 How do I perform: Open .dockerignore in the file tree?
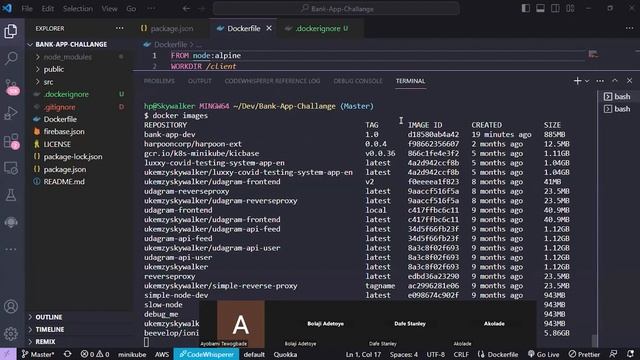click(66, 94)
